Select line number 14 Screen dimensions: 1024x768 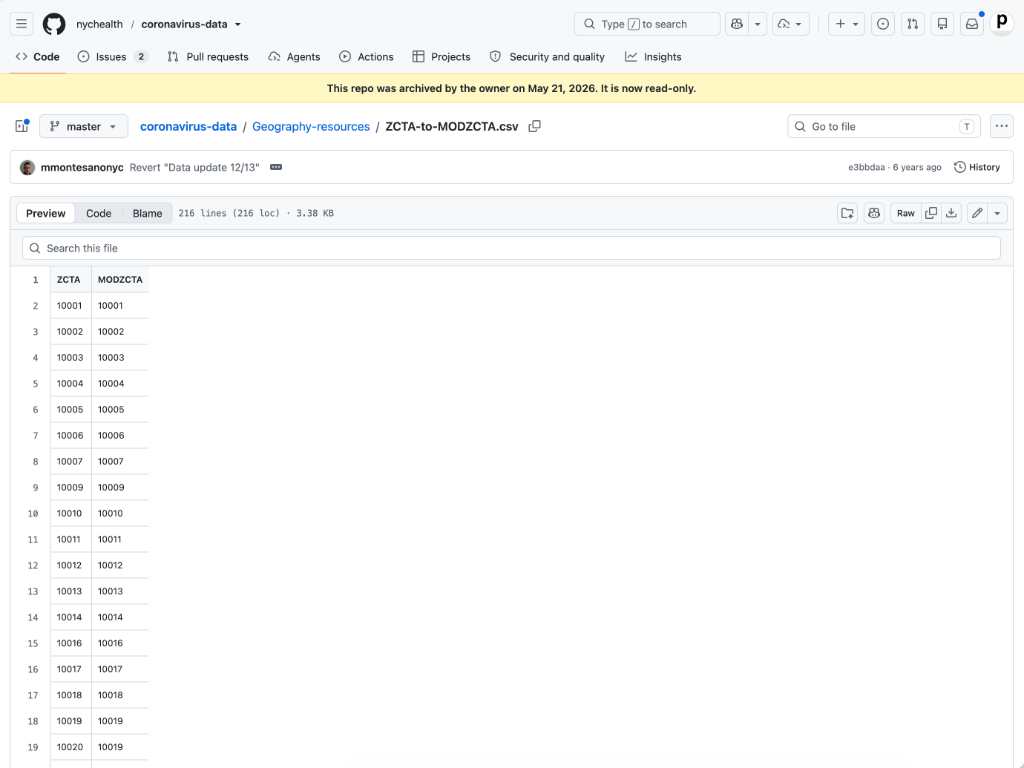point(33,617)
